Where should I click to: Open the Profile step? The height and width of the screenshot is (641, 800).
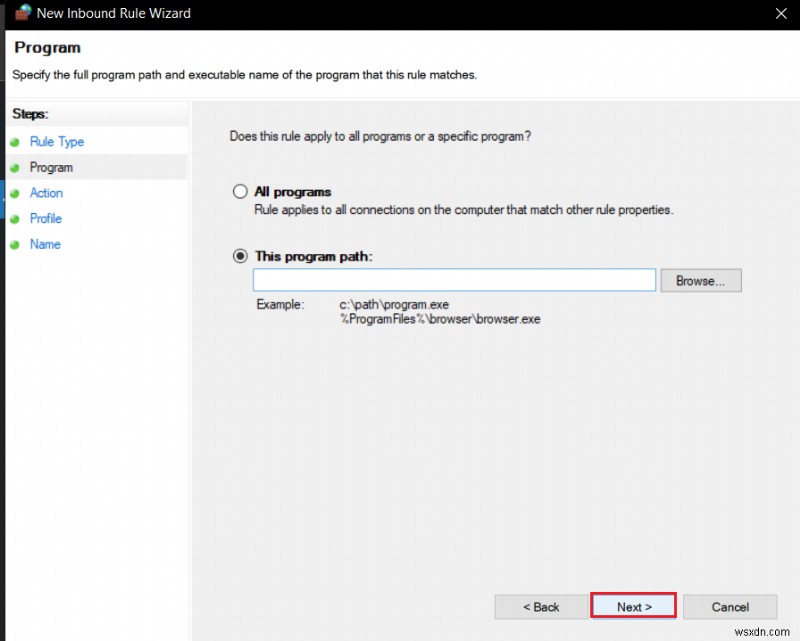coord(46,218)
